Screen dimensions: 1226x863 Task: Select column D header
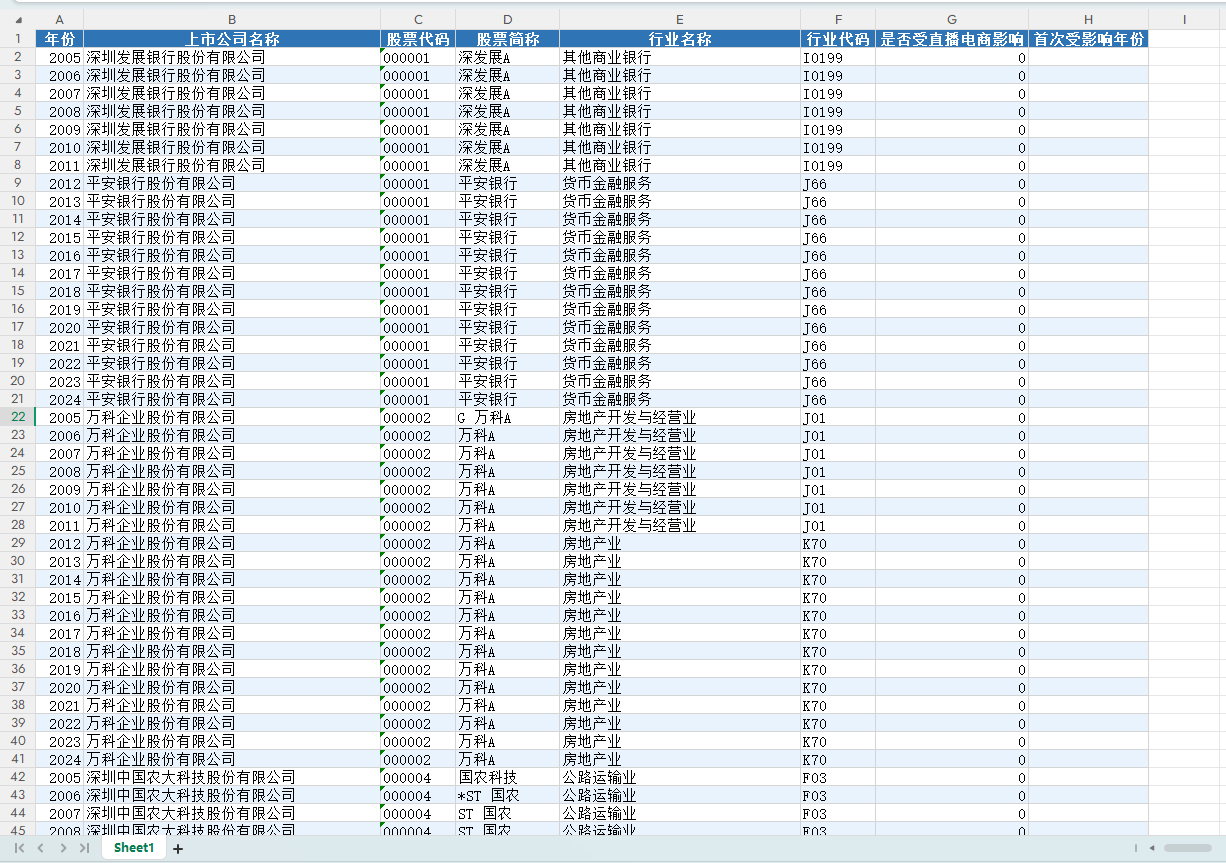(508, 20)
